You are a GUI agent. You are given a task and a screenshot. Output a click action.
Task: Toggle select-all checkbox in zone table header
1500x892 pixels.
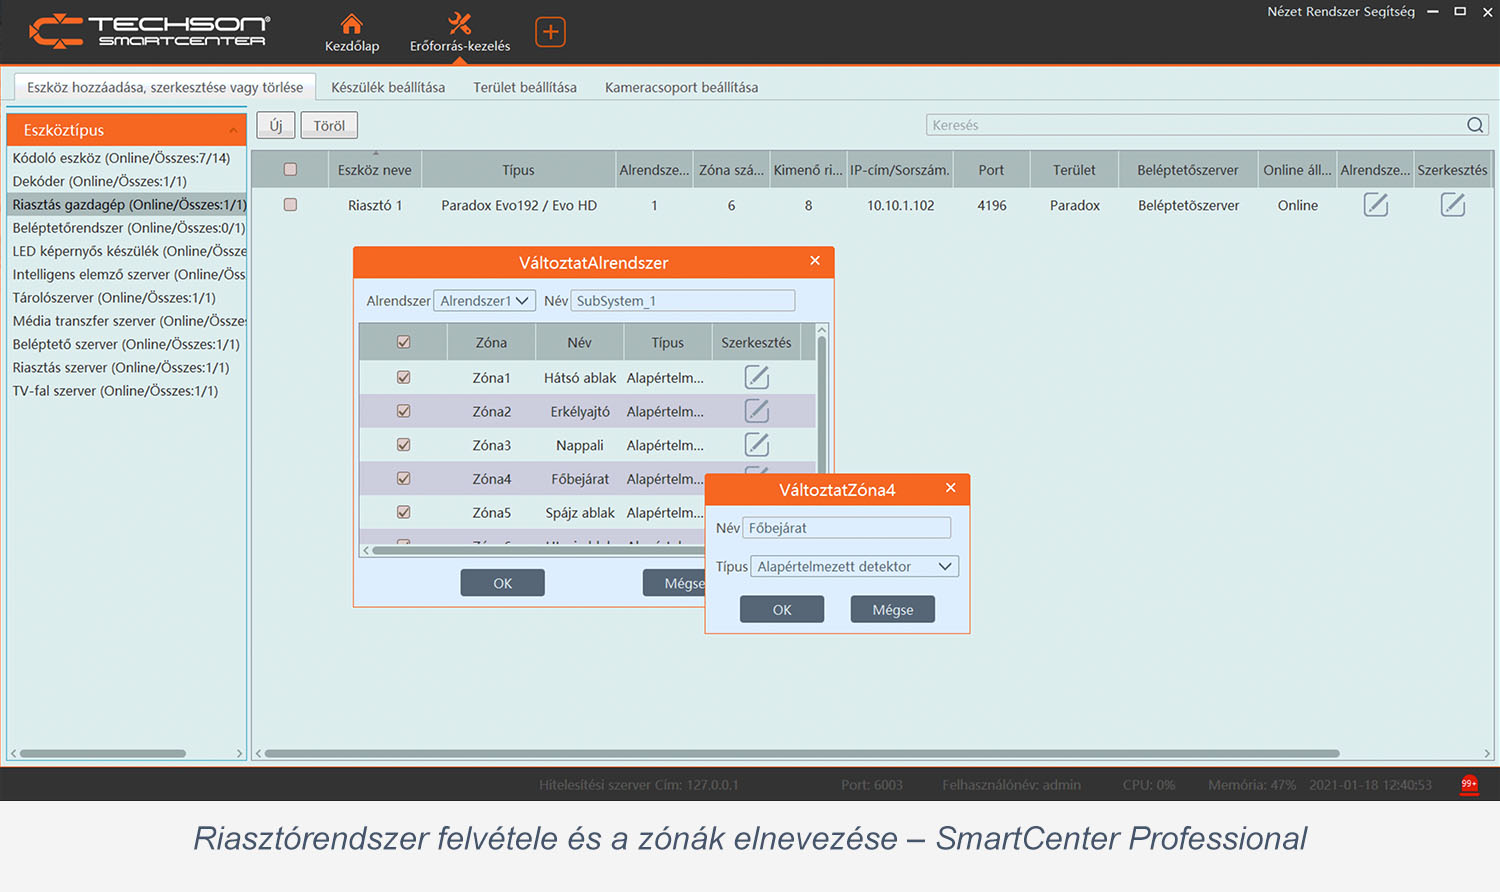(404, 342)
